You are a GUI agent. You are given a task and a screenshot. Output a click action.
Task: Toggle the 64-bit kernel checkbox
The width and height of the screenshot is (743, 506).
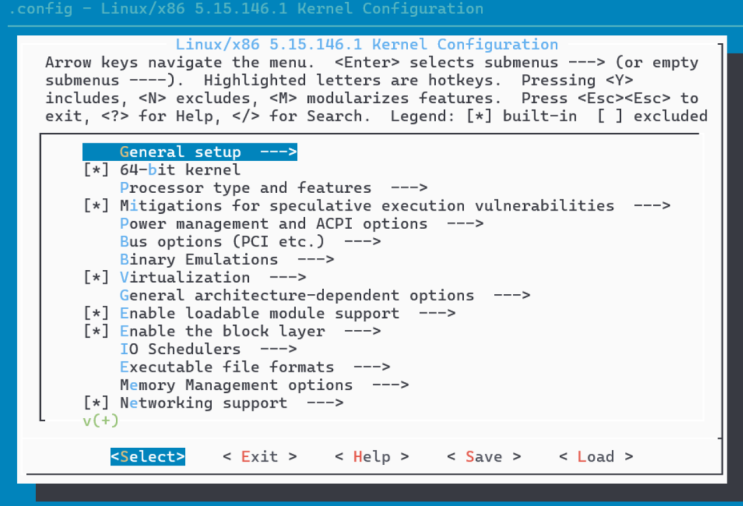96,170
